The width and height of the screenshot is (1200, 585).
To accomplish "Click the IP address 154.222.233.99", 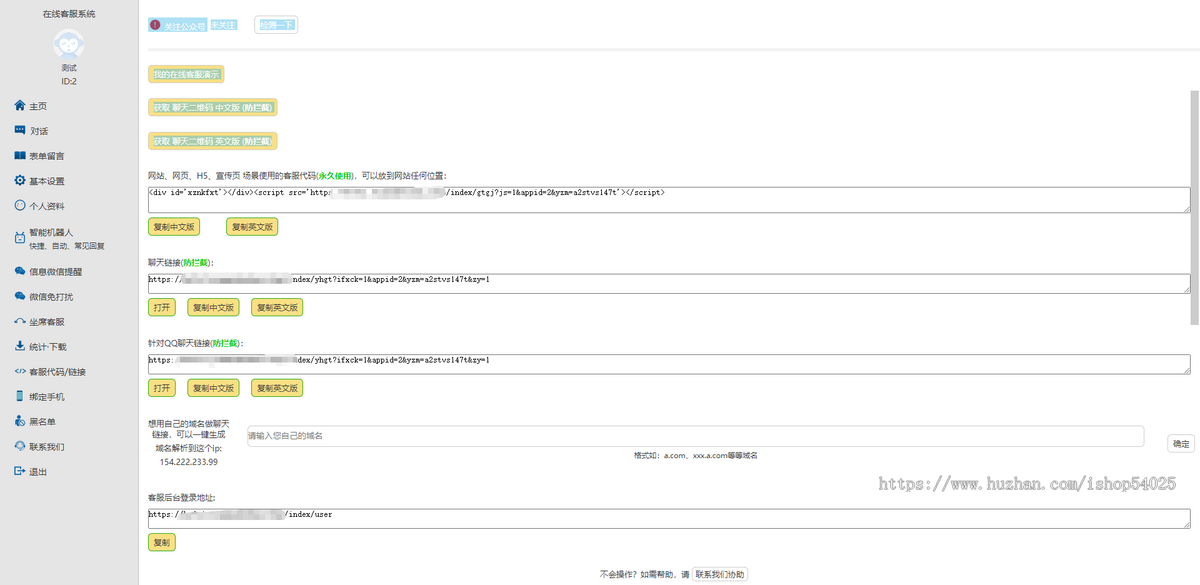I will pos(188,462).
